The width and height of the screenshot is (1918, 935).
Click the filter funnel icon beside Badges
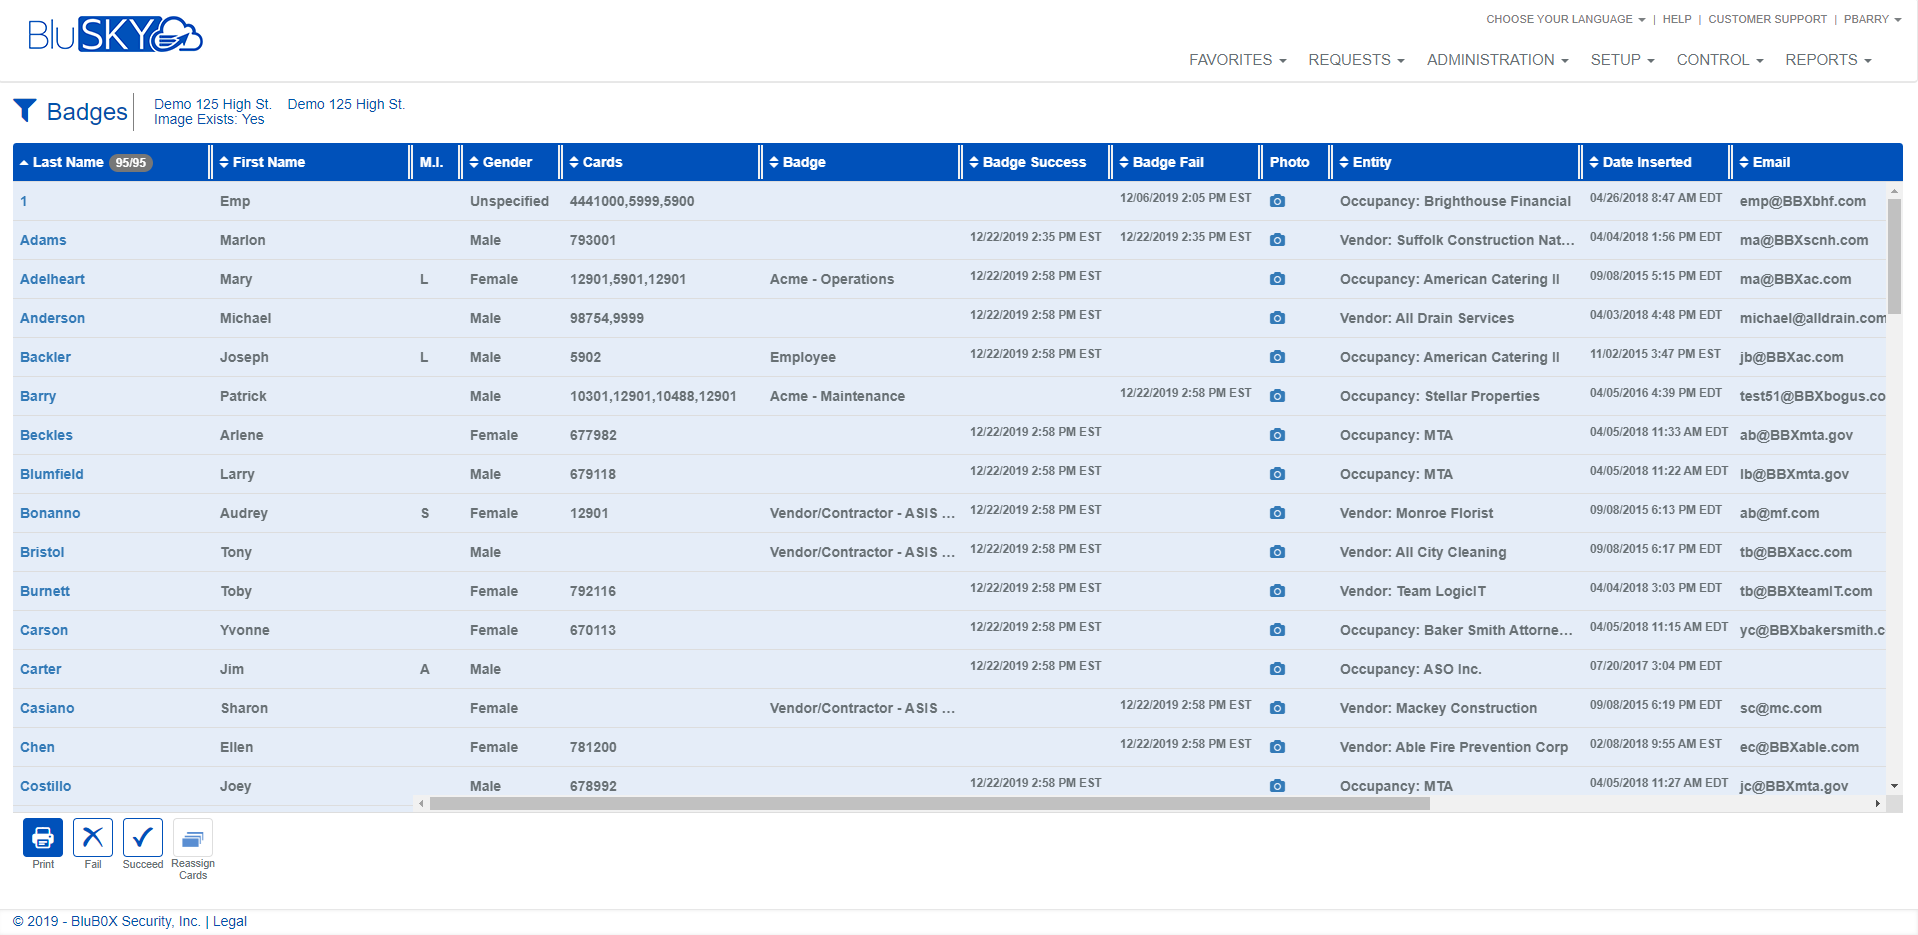pos(26,110)
